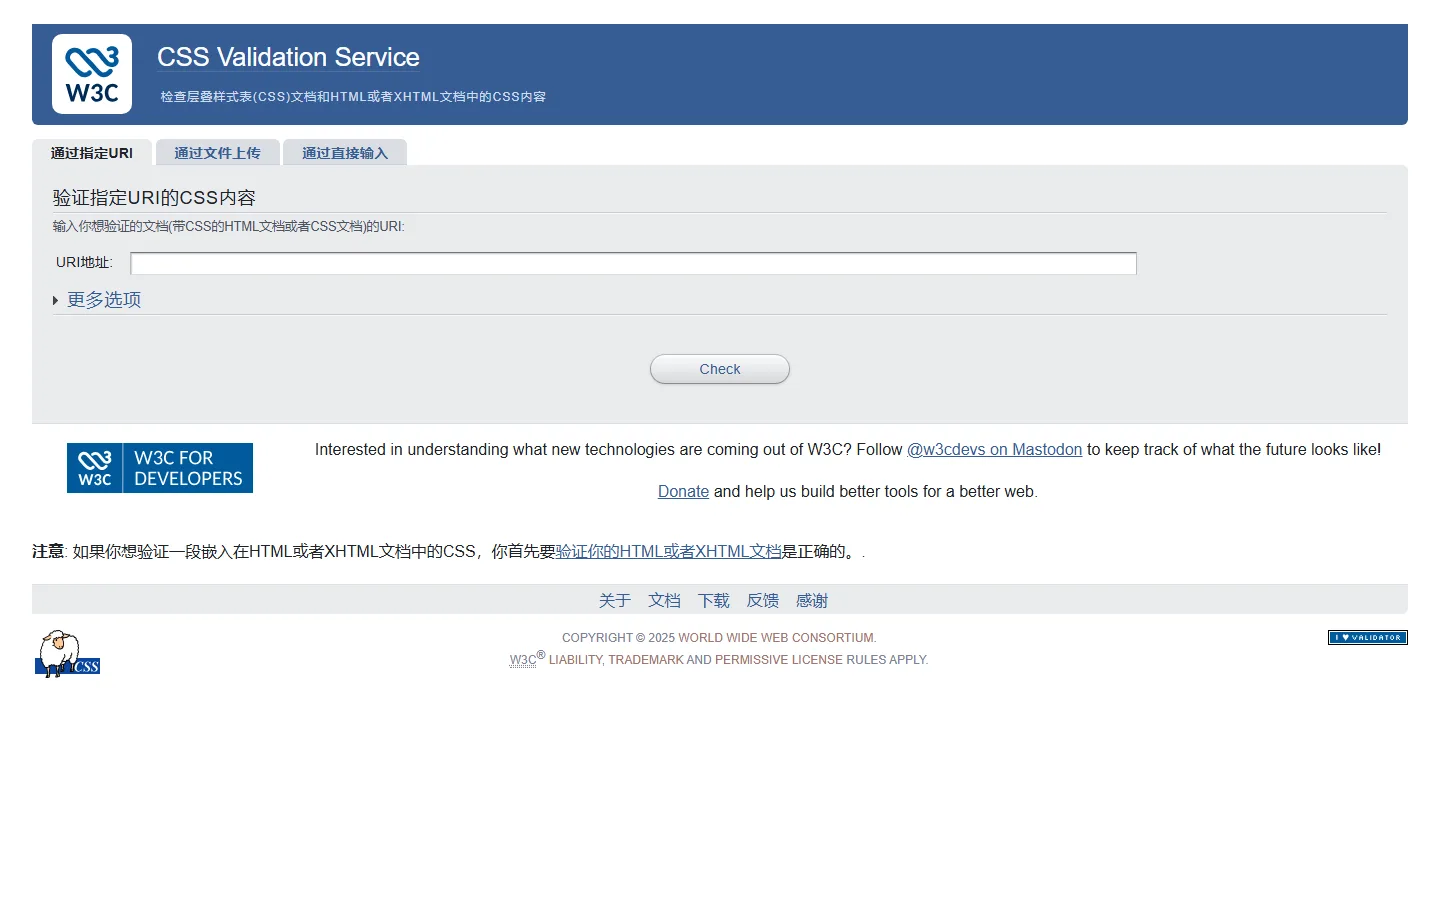The height and width of the screenshot is (900, 1440).
Task: Open the TRADEMARK link in the footer
Action: (645, 660)
